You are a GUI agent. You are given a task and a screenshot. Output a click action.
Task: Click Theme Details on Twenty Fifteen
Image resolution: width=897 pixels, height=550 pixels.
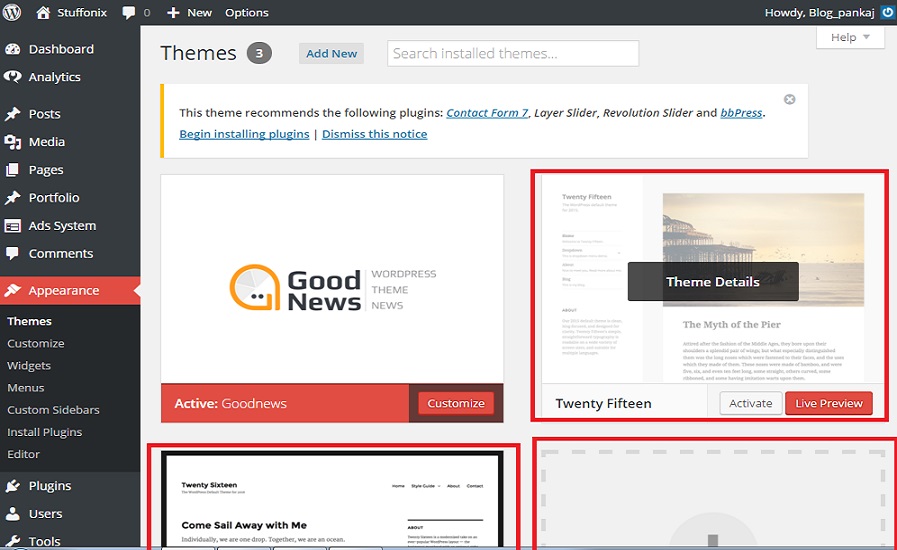tap(713, 282)
